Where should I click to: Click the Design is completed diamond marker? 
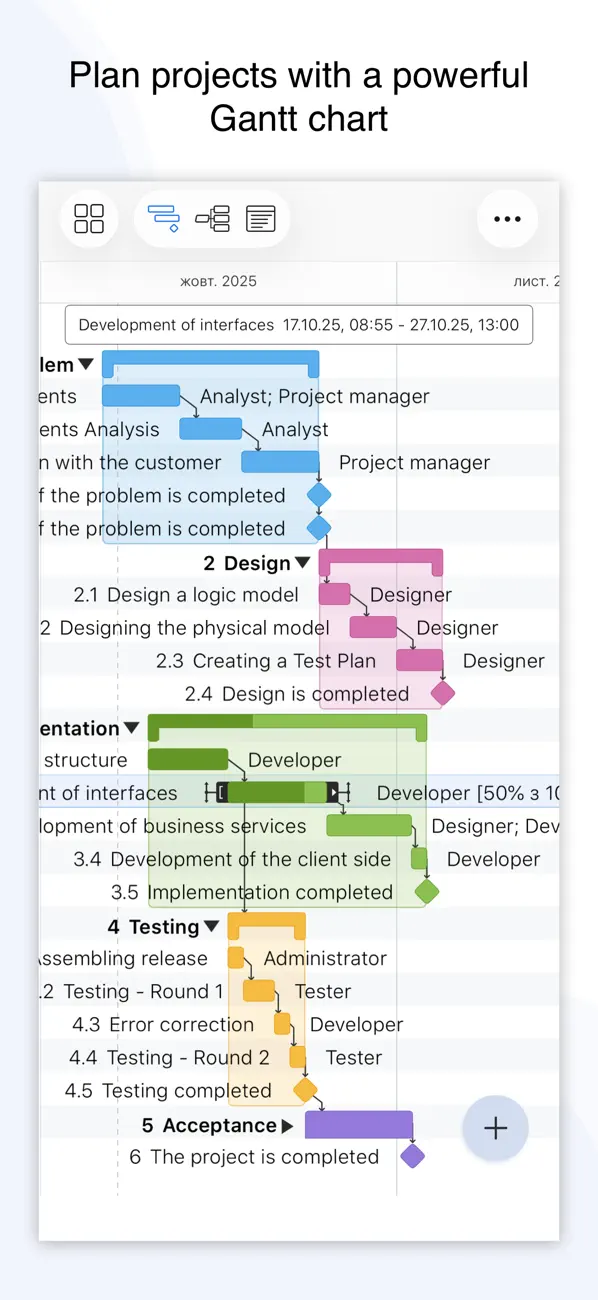pos(441,693)
